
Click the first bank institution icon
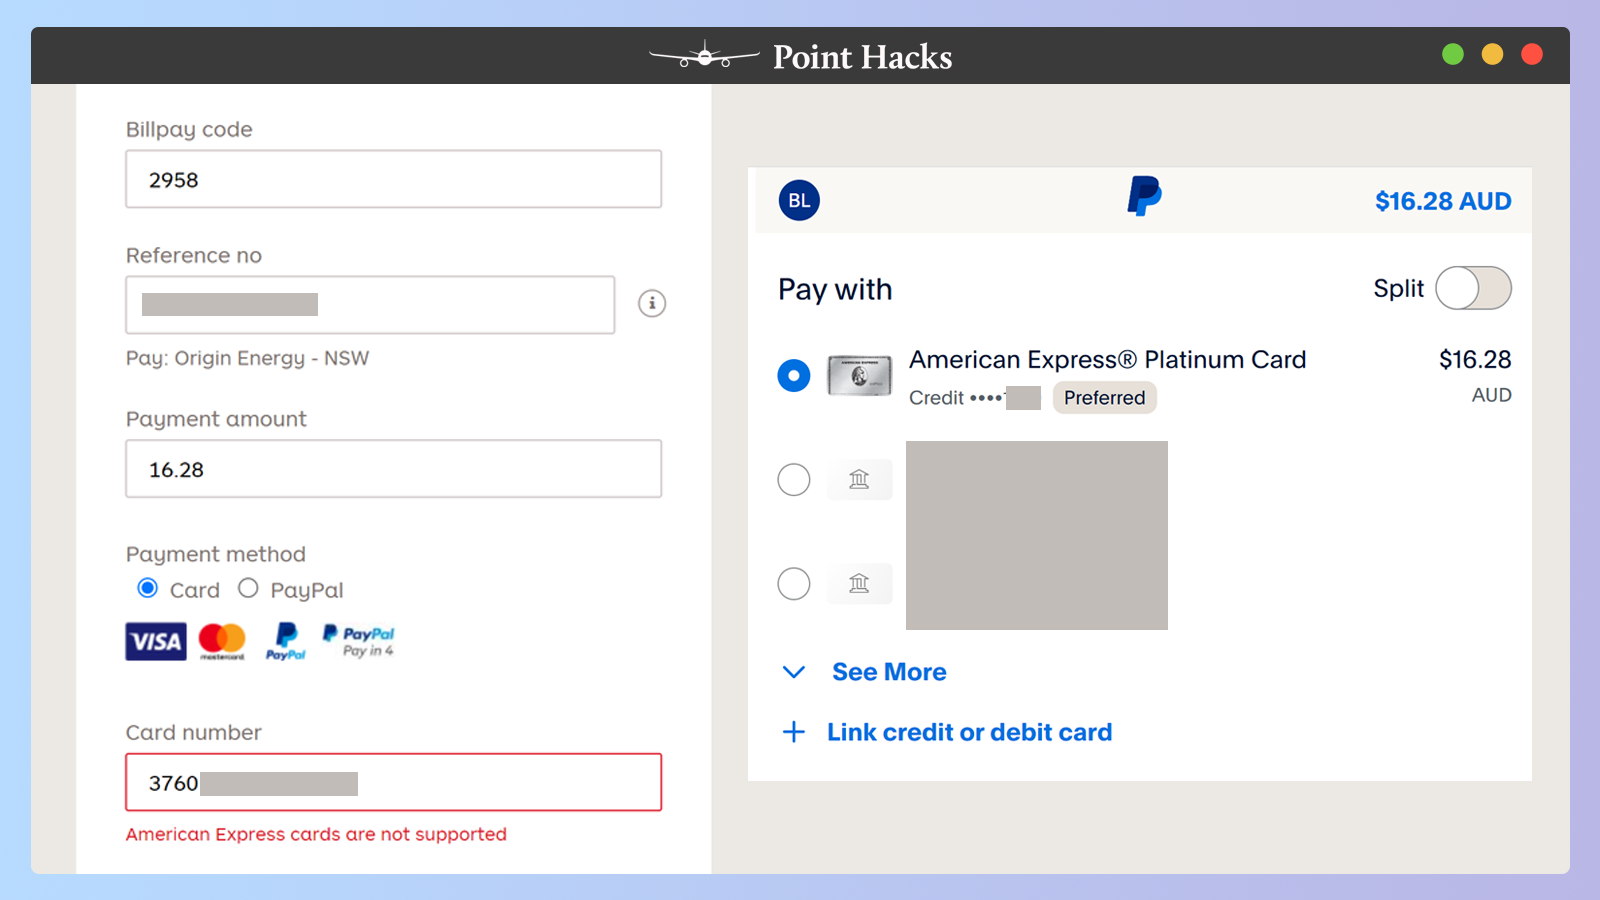pos(860,479)
